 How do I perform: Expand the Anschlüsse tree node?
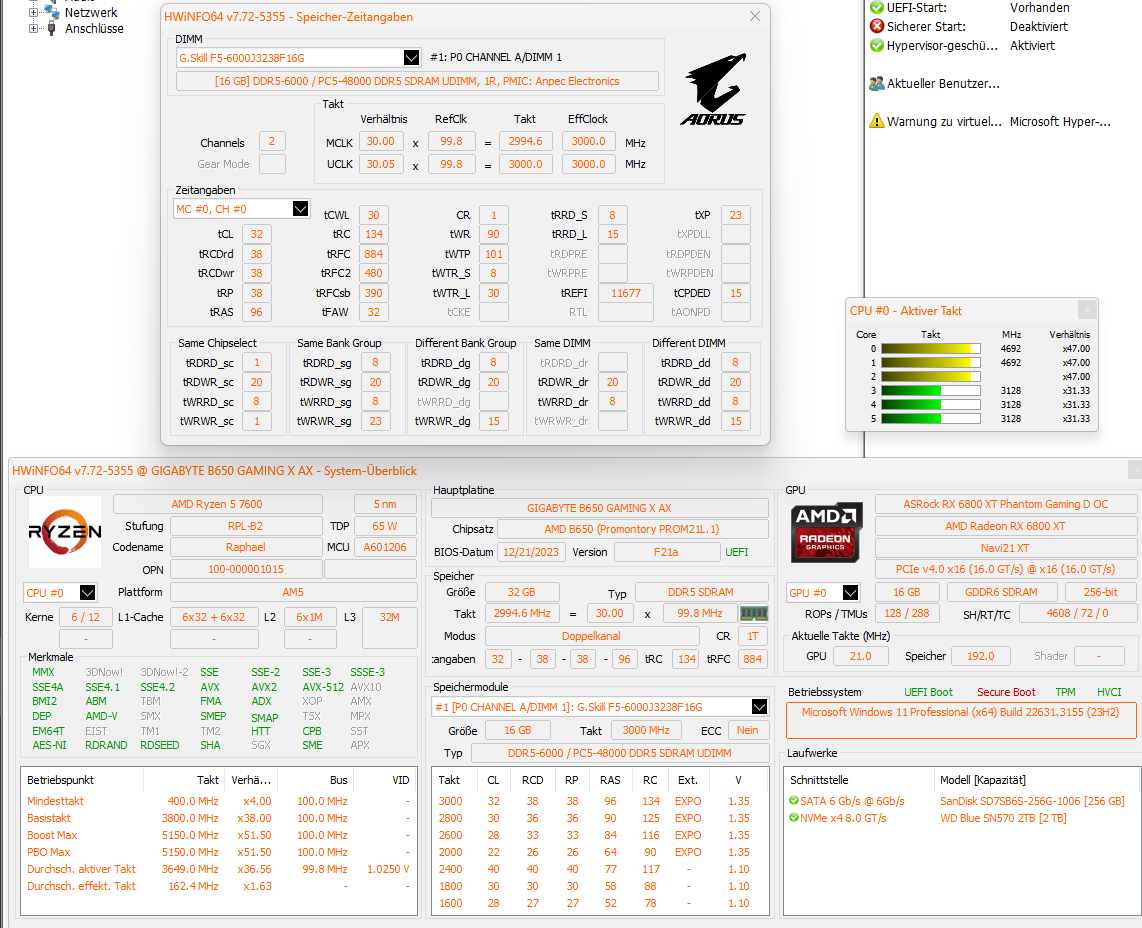33,28
